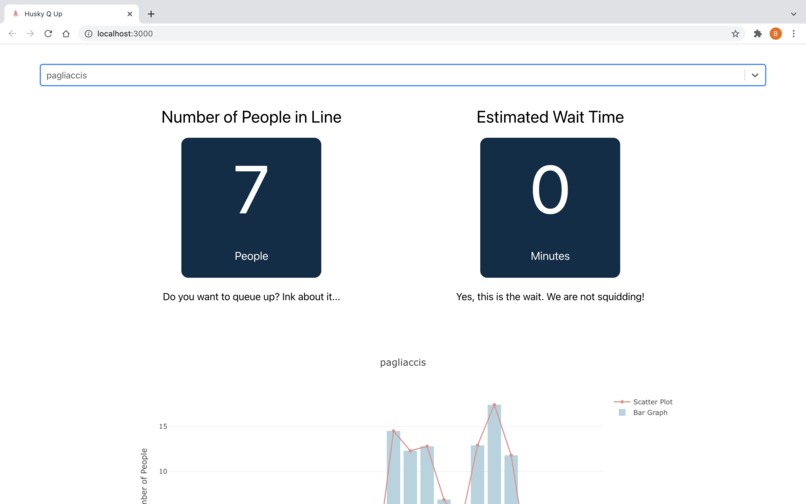Toggle the Scatter Plot legend entry

click(x=643, y=402)
